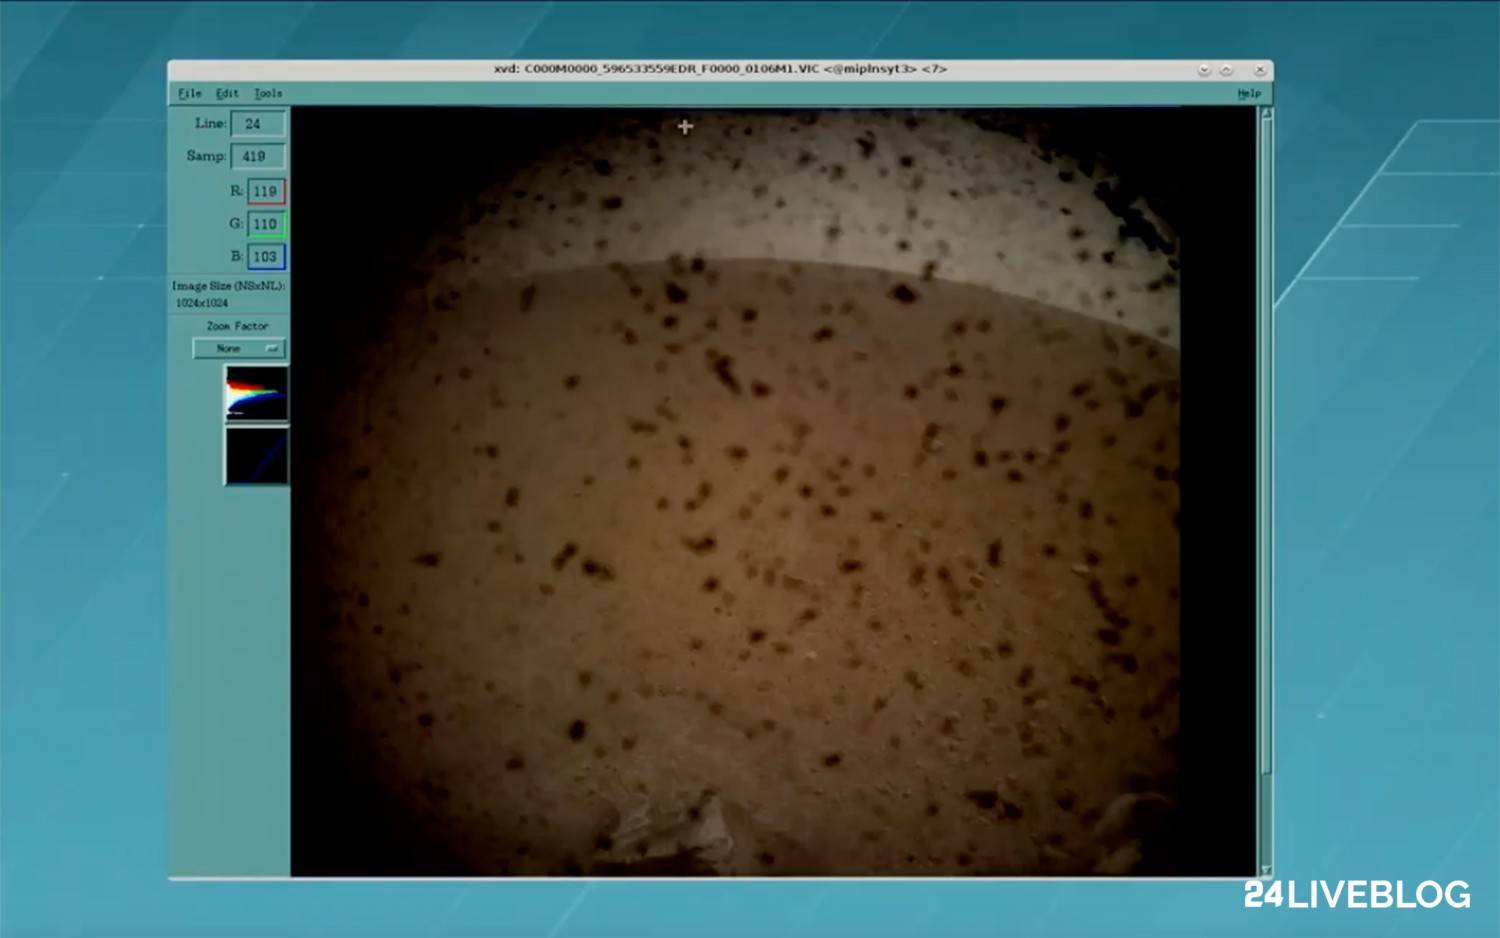Click the red R value box
This screenshot has width=1500, height=938.
[x=266, y=191]
